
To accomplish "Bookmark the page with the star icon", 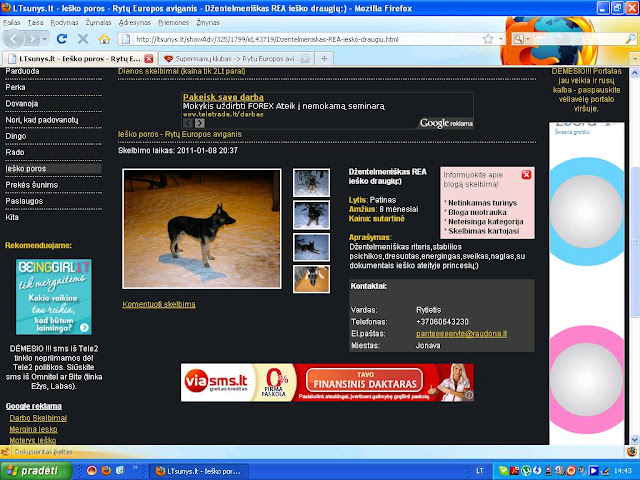I will point(488,39).
